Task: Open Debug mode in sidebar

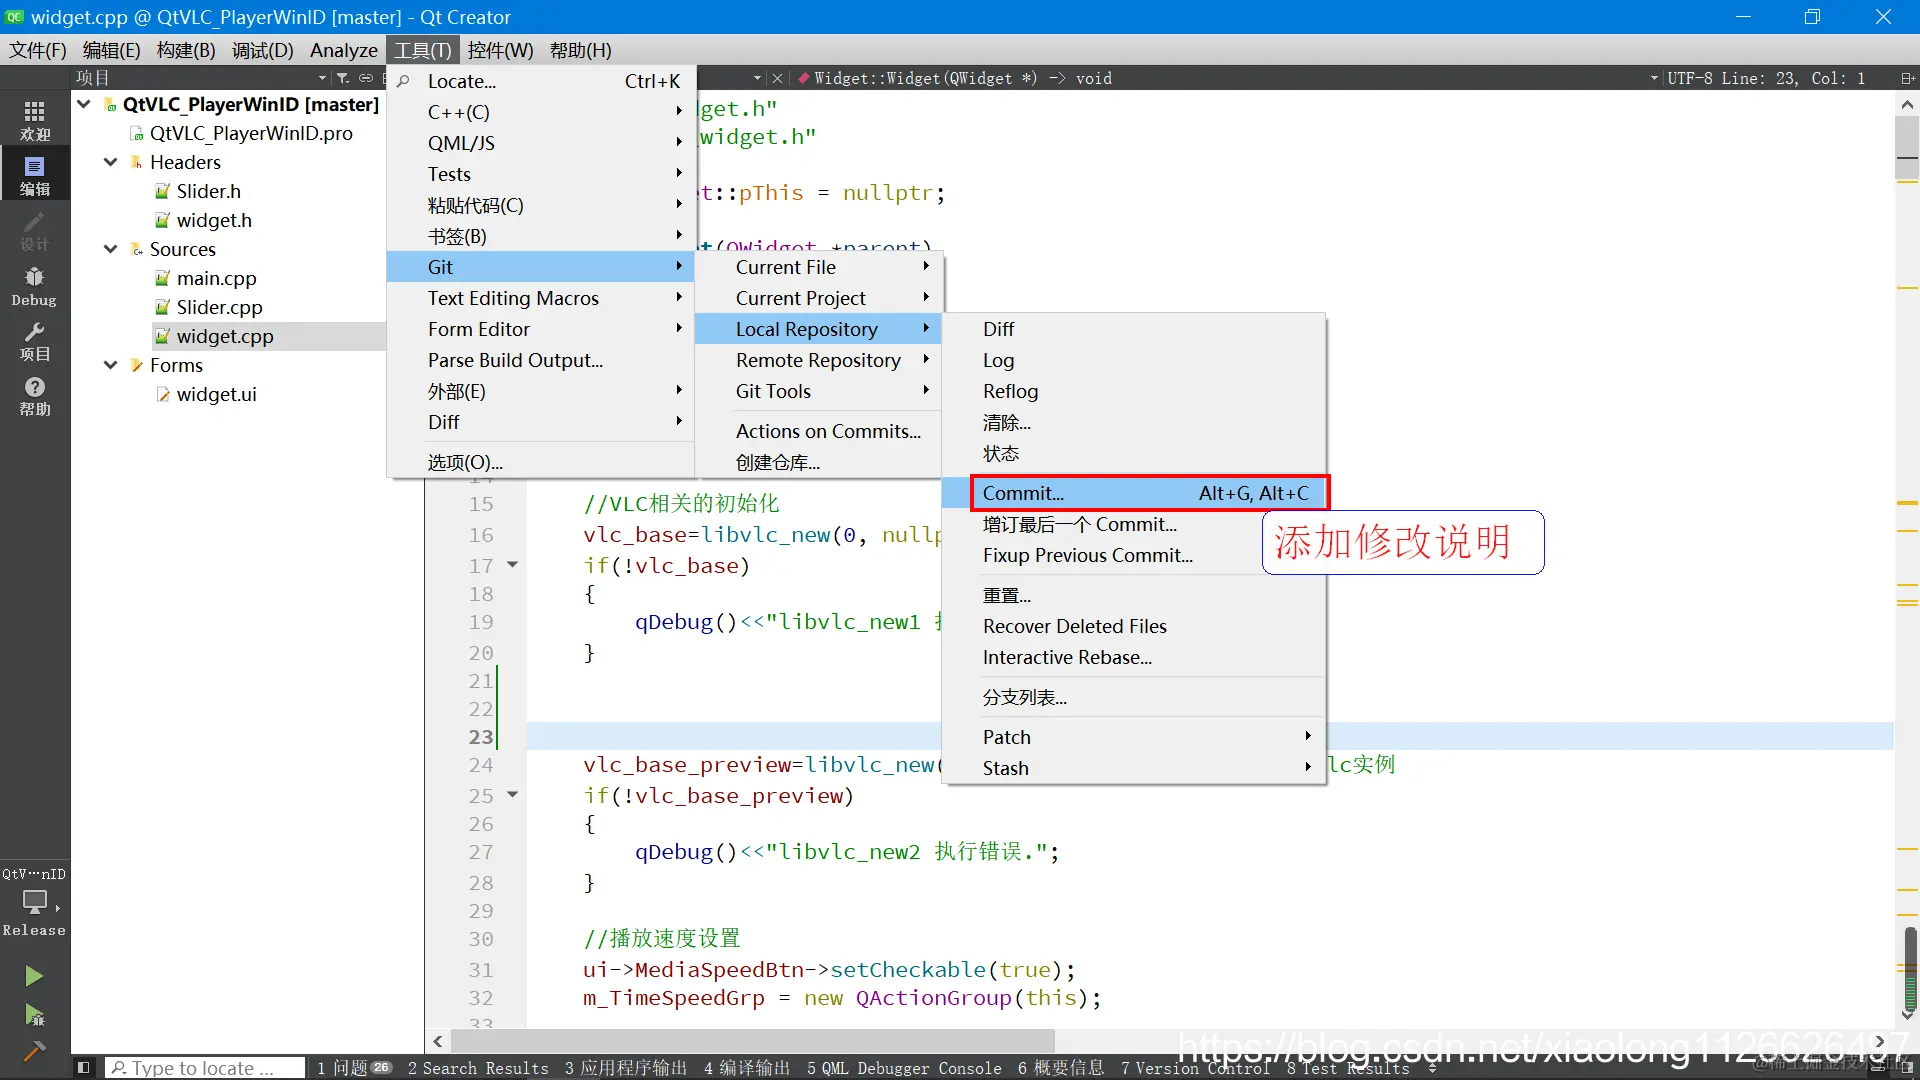Action: [x=34, y=285]
